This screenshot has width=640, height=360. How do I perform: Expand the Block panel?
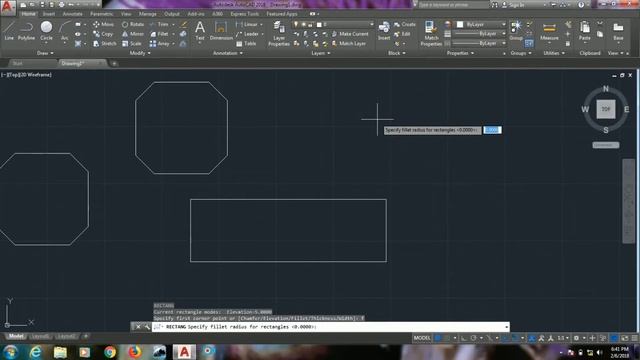396,53
